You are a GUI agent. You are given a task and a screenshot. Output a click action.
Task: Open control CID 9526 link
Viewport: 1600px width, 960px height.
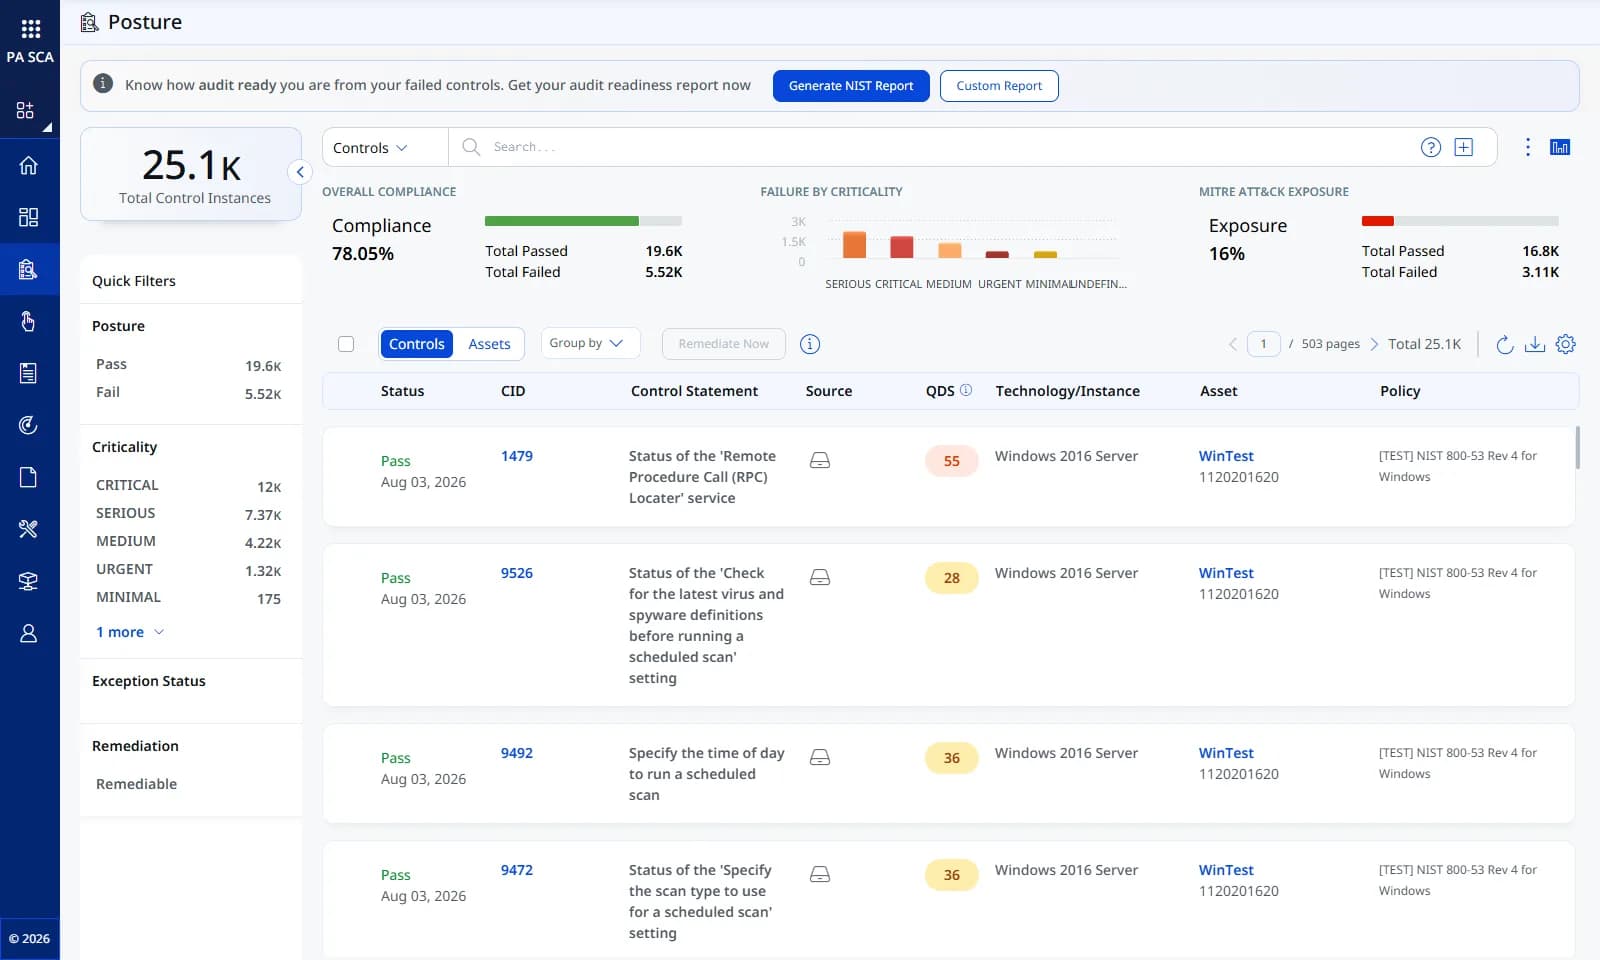tap(517, 573)
